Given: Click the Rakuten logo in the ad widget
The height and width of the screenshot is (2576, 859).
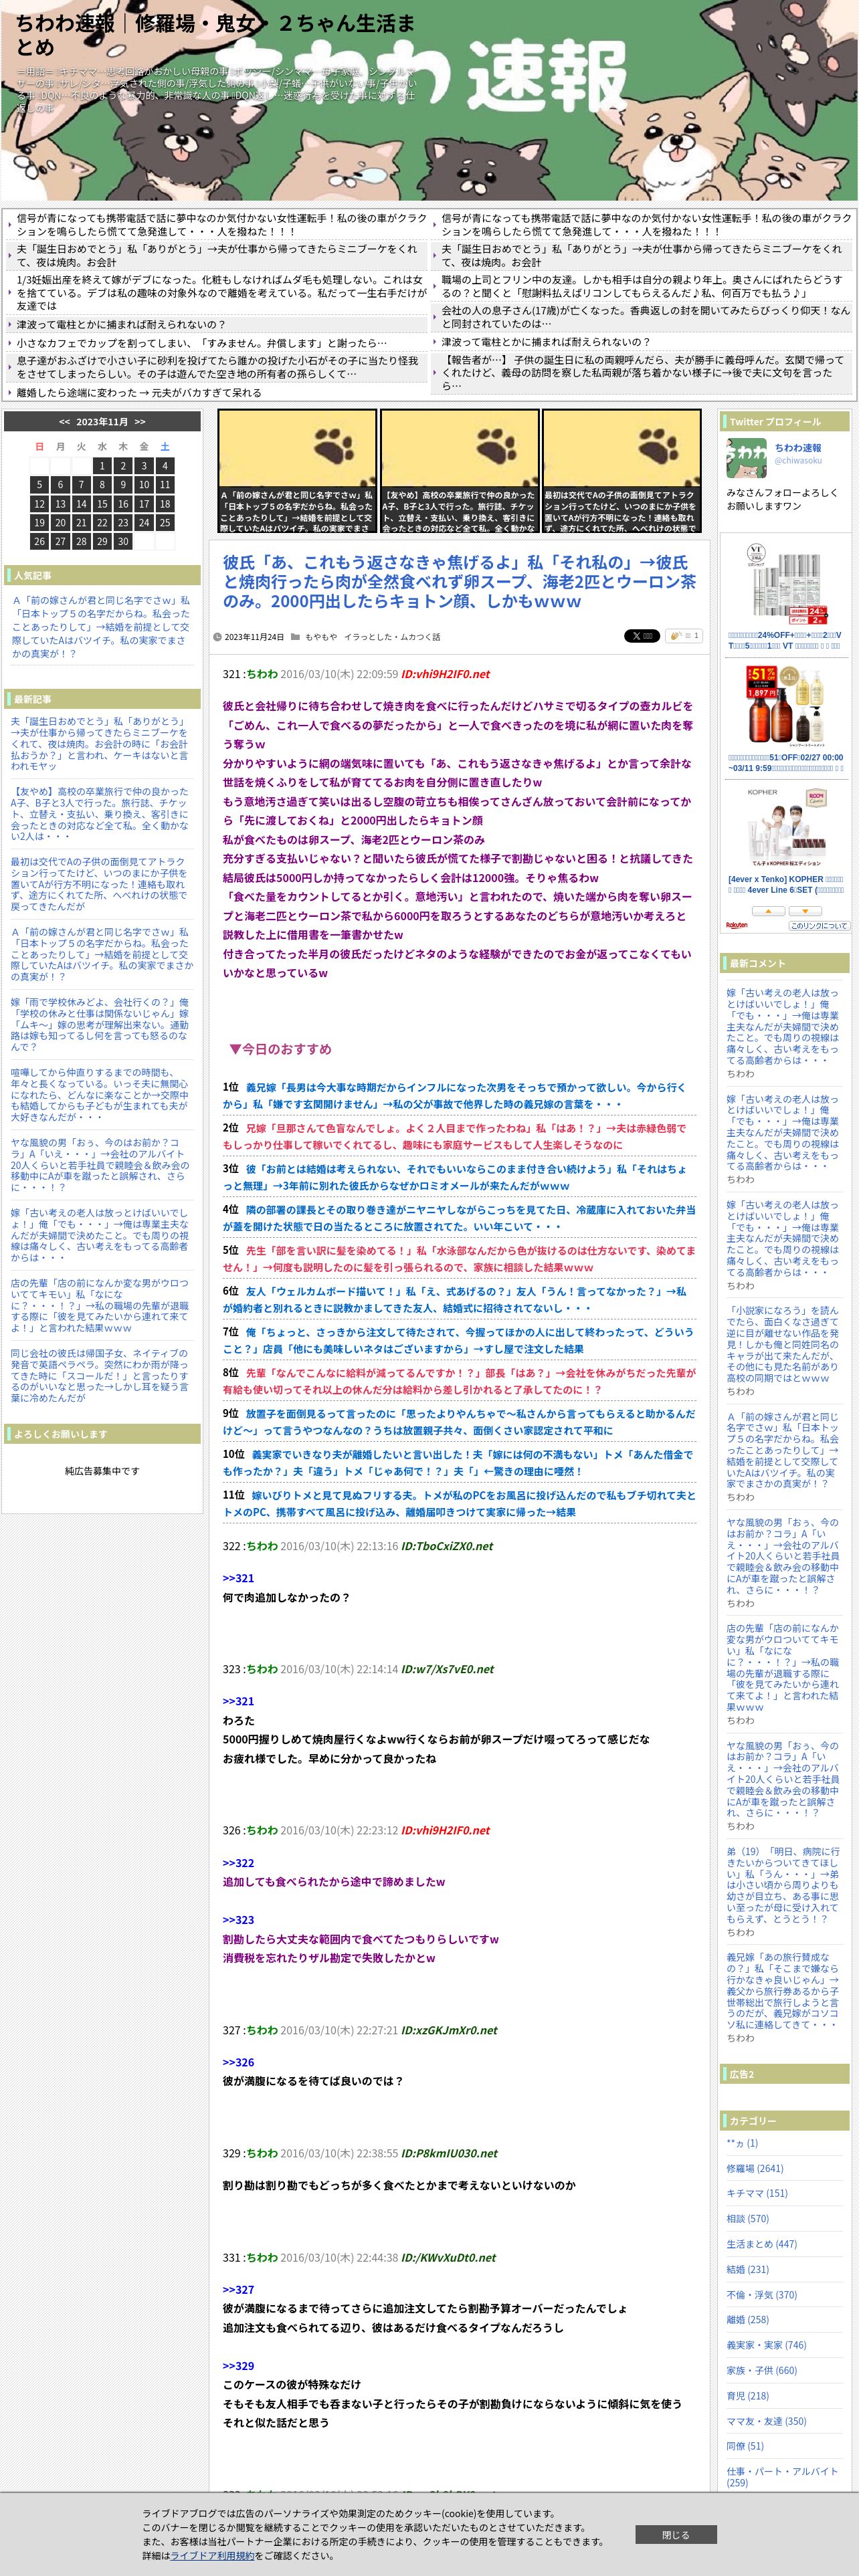Looking at the screenshot, I should pyautogui.click(x=736, y=925).
